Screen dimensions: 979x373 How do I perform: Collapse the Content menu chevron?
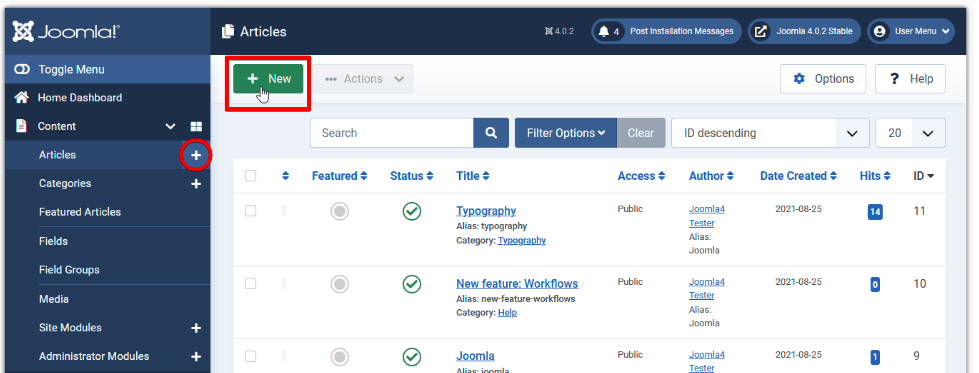click(170, 126)
